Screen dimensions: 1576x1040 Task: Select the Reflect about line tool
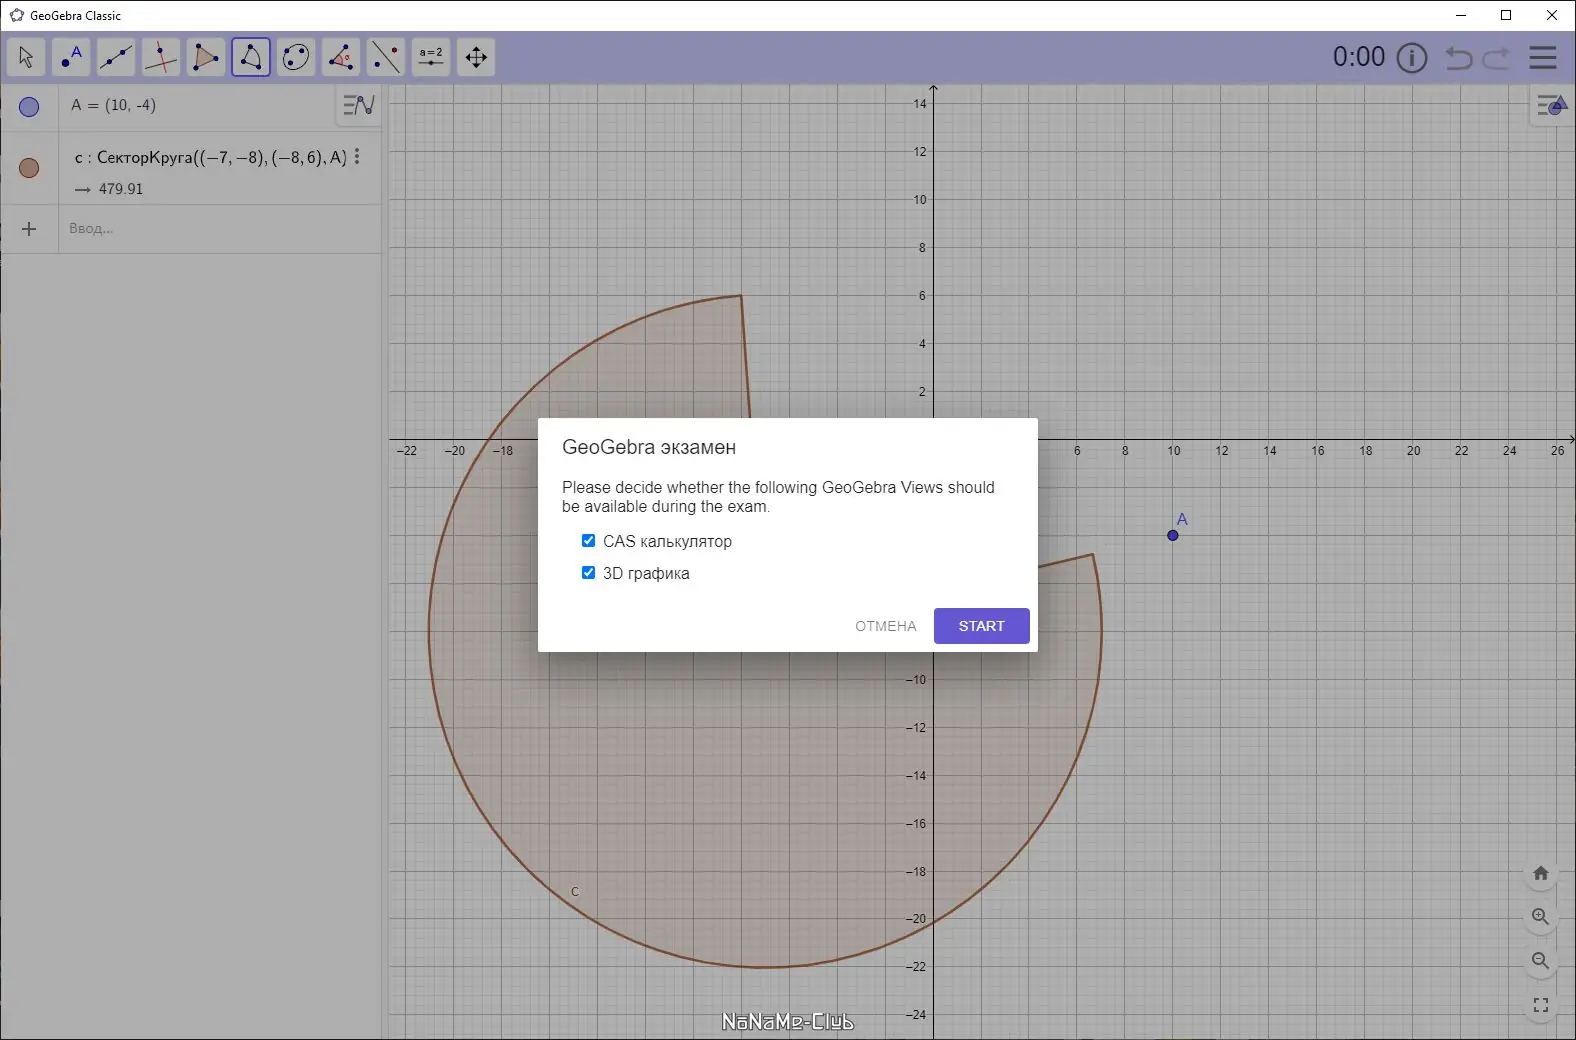pyautogui.click(x=386, y=57)
